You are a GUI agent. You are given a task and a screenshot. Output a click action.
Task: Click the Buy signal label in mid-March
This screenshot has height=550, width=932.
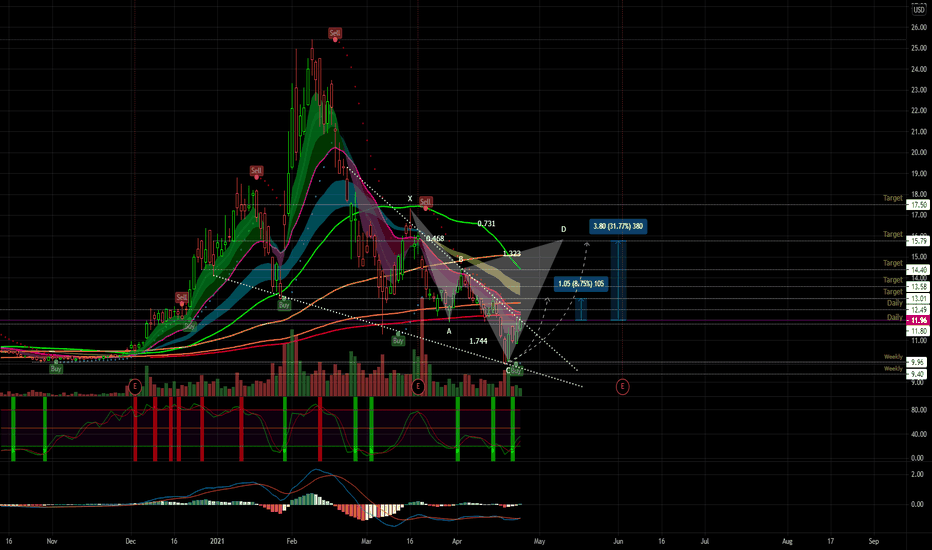tap(398, 341)
